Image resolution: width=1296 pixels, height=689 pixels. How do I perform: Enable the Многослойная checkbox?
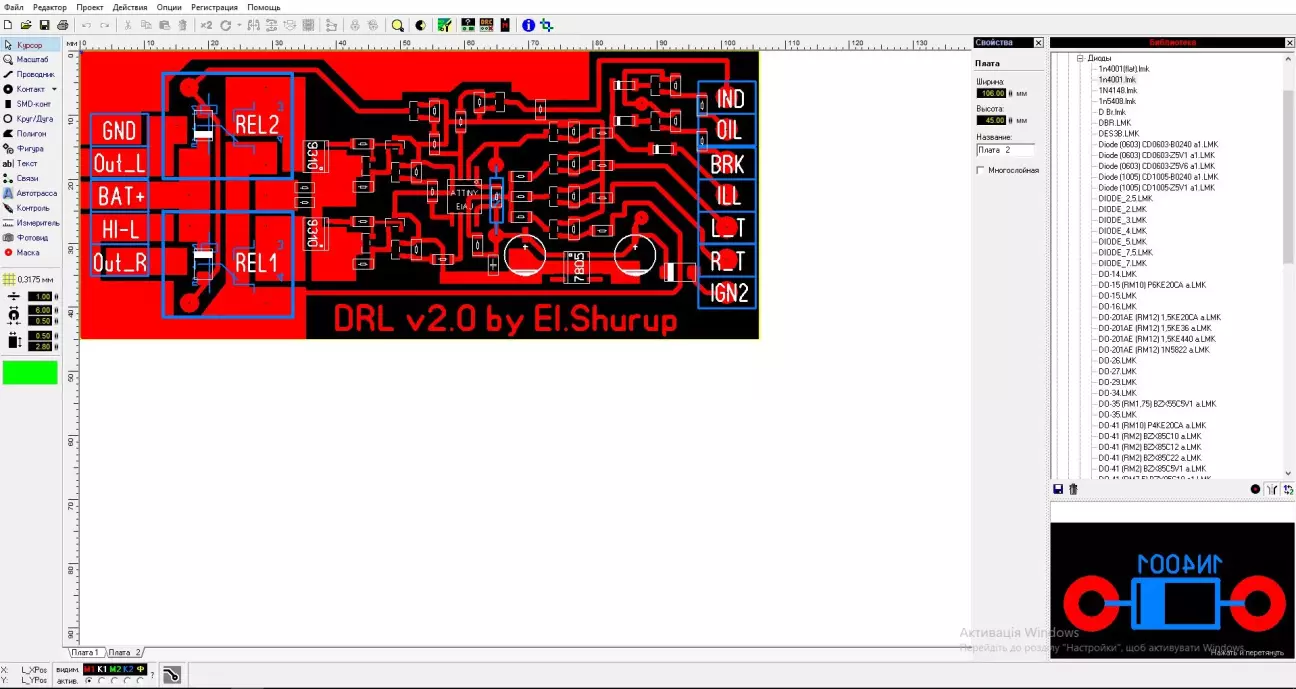tap(981, 171)
